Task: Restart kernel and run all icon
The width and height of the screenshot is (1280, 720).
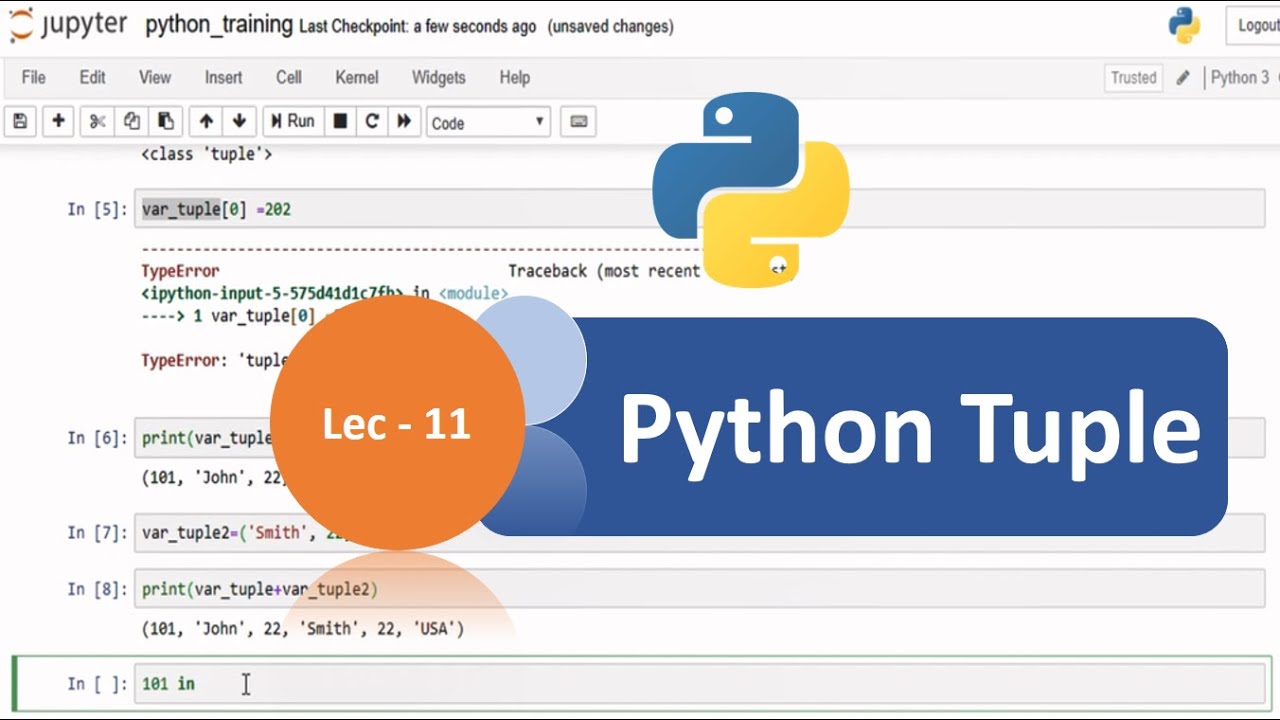Action: point(404,121)
